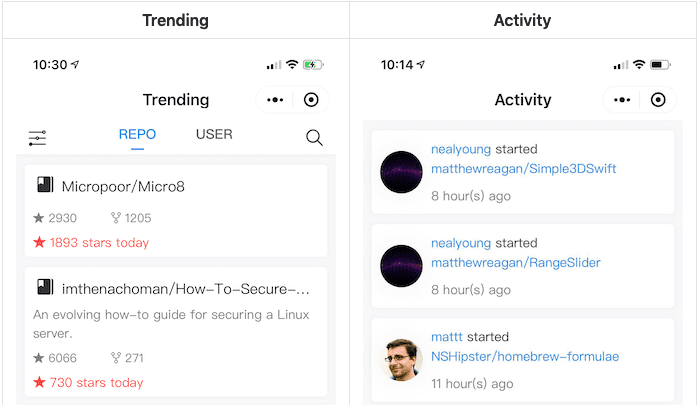699x405 pixels.
Task: Open matthewreagan/RangeSlider link
Action: point(515,262)
